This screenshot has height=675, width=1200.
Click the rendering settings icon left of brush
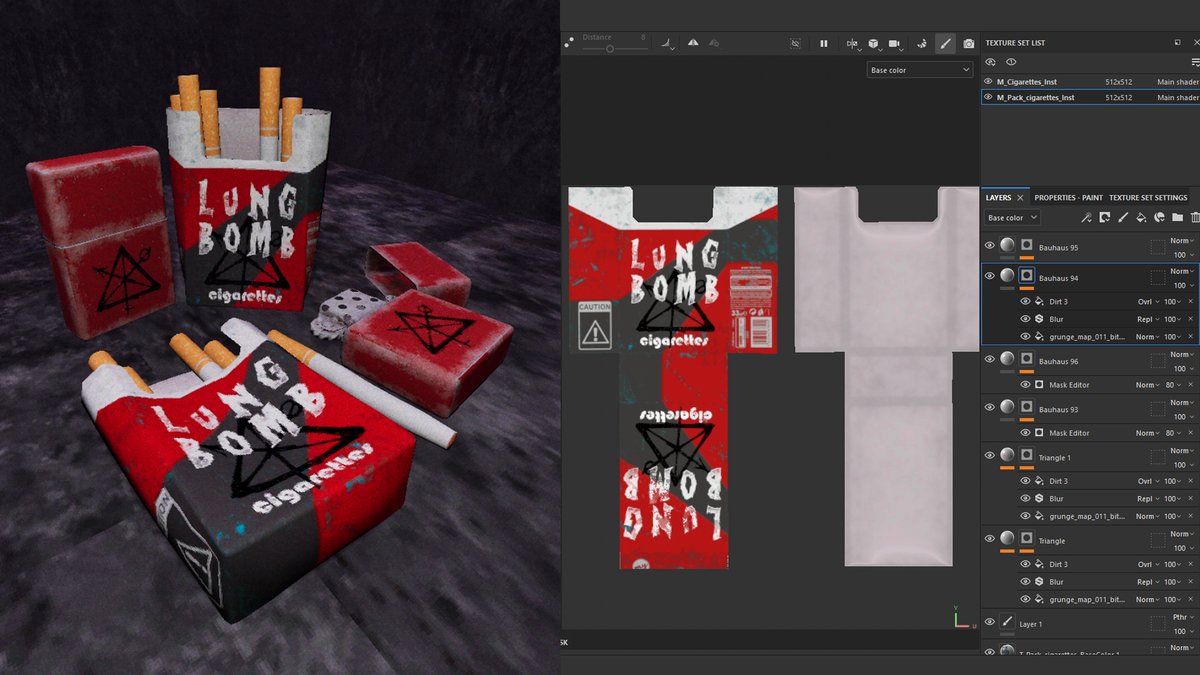tap(921, 44)
